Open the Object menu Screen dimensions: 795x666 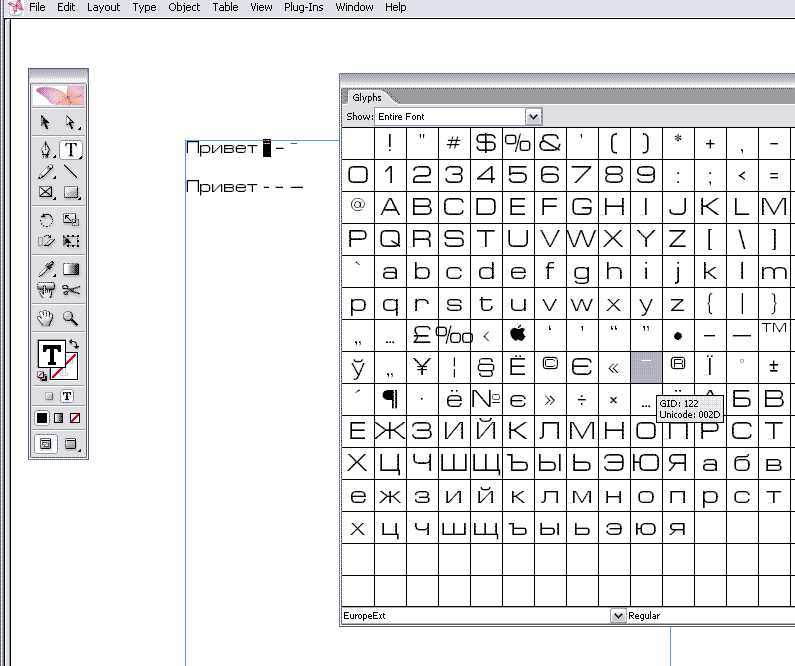pos(184,7)
